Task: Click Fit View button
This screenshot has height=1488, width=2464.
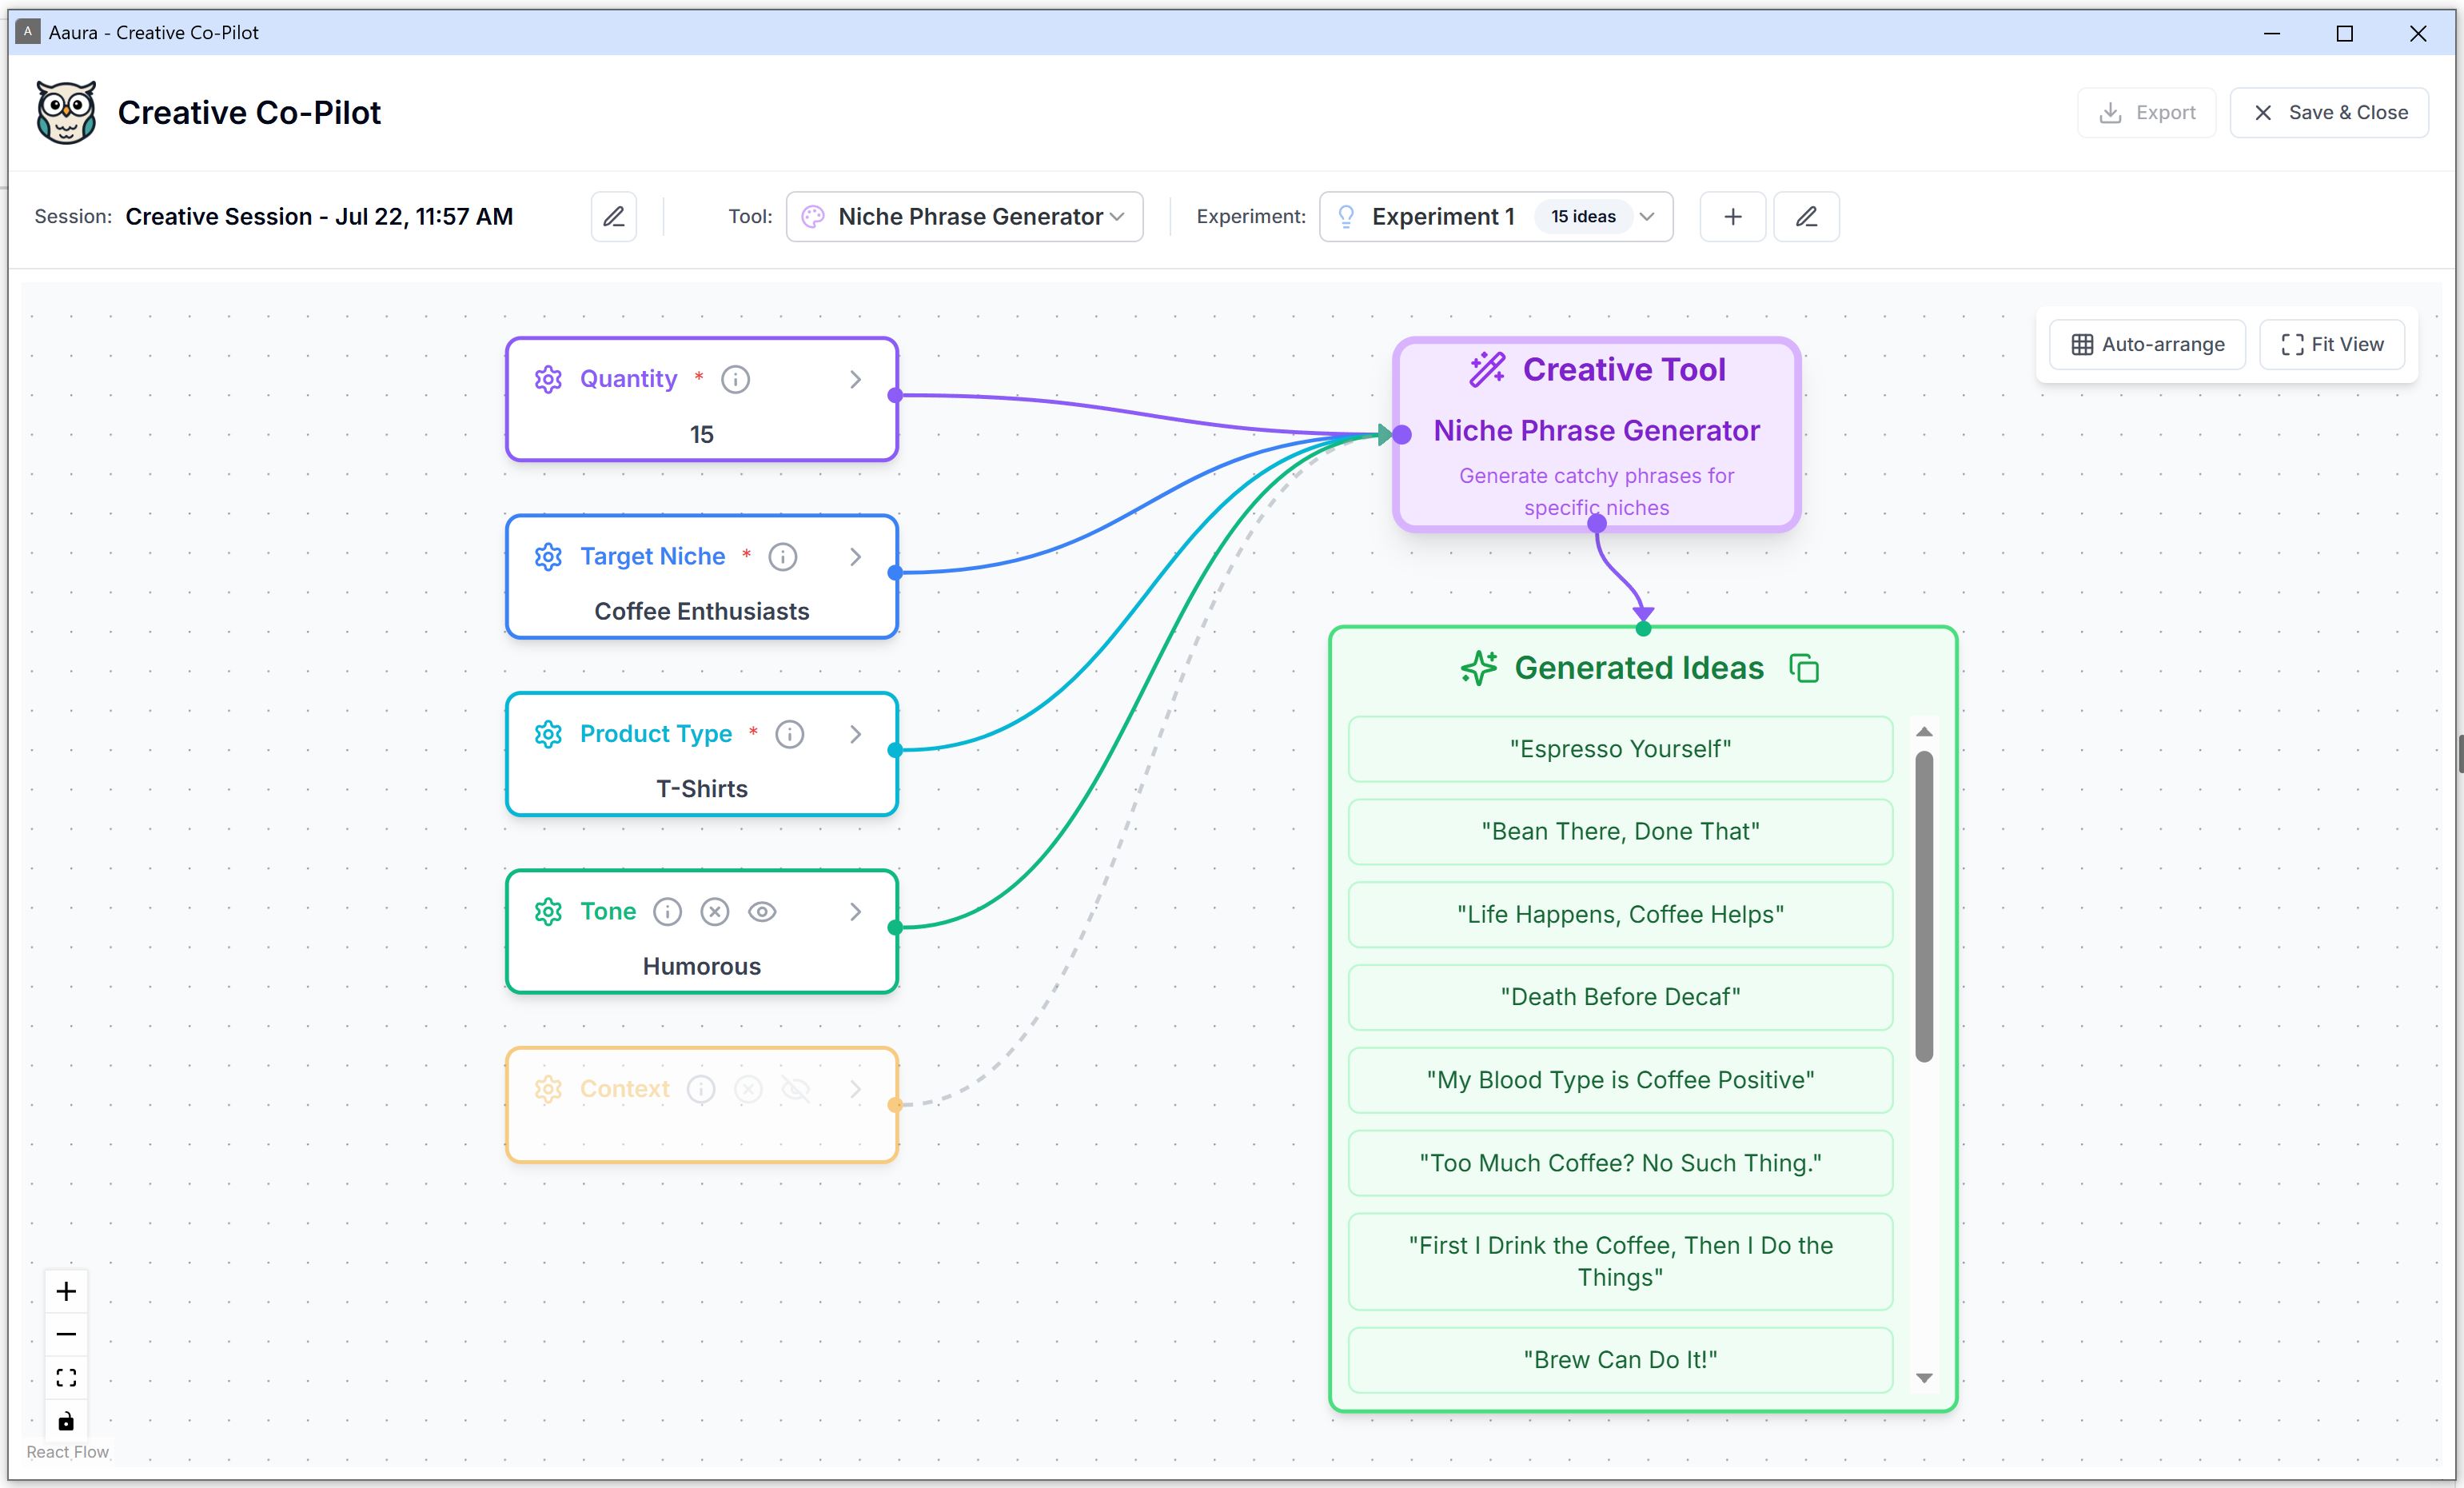Action: click(x=2332, y=345)
